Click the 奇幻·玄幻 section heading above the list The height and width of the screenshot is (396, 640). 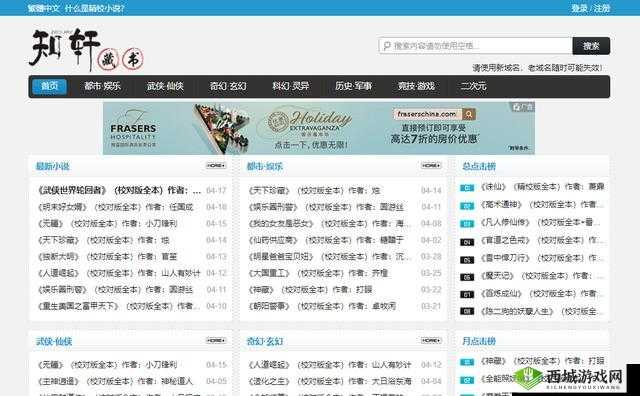tap(264, 341)
